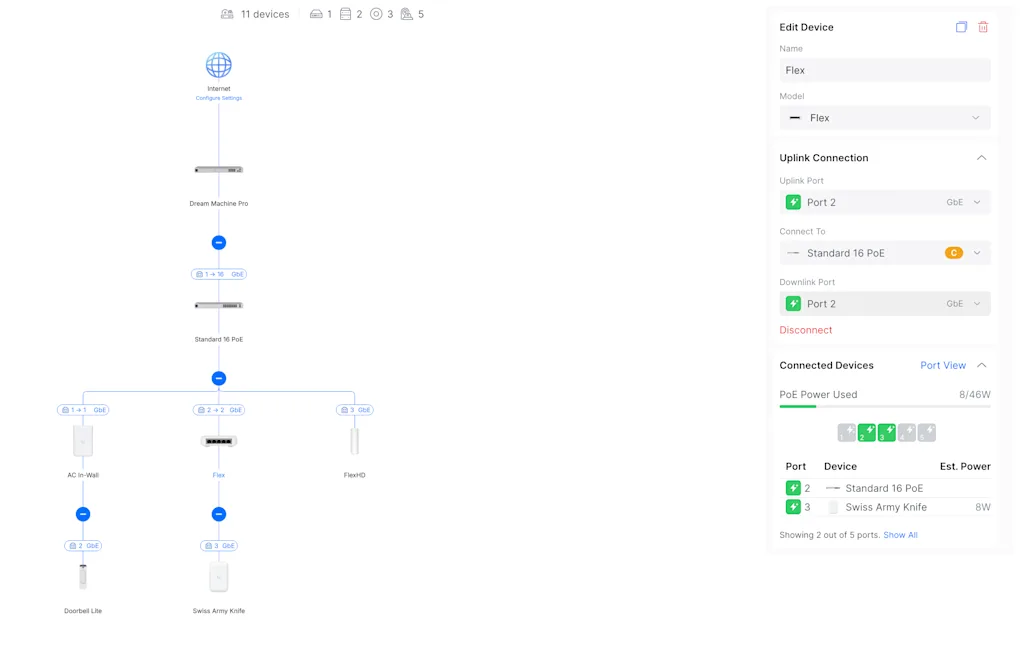Image resolution: width=1024 pixels, height=657 pixels.
Task: Select the AC In-Wall device icon
Action: click(83, 441)
